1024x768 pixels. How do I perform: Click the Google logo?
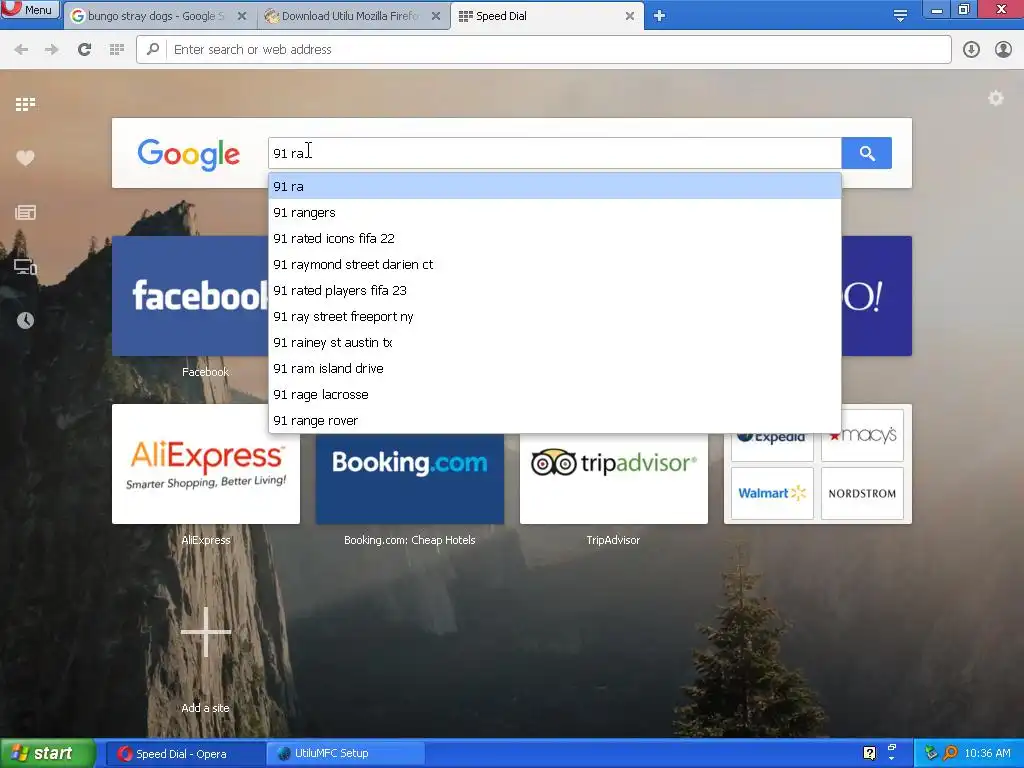click(189, 154)
